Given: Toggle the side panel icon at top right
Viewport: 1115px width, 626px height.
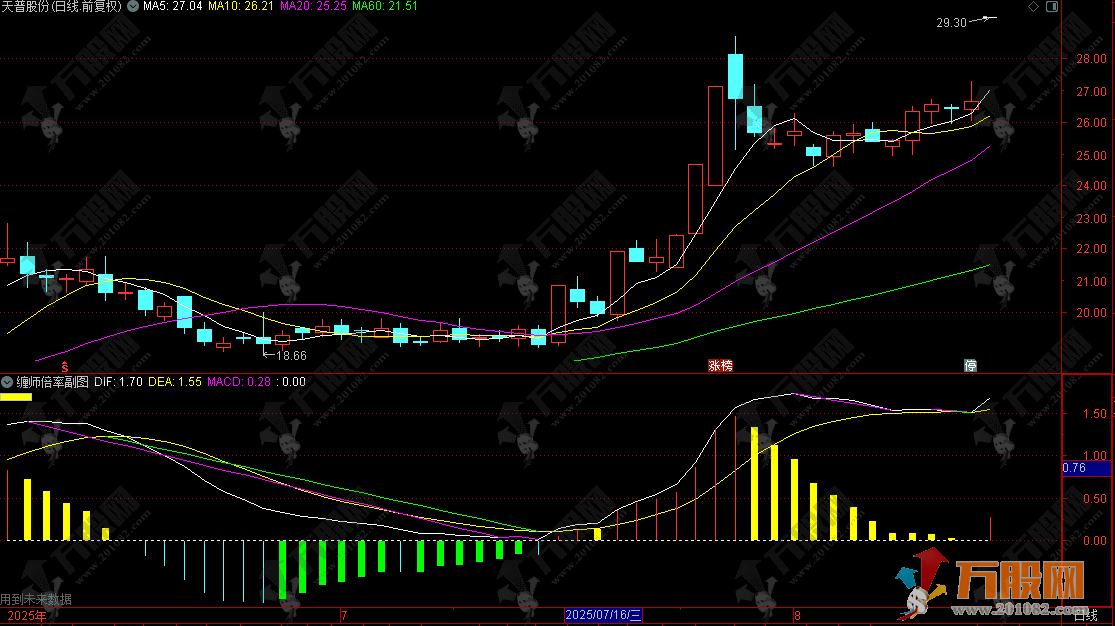Looking at the screenshot, I should [1052, 6].
